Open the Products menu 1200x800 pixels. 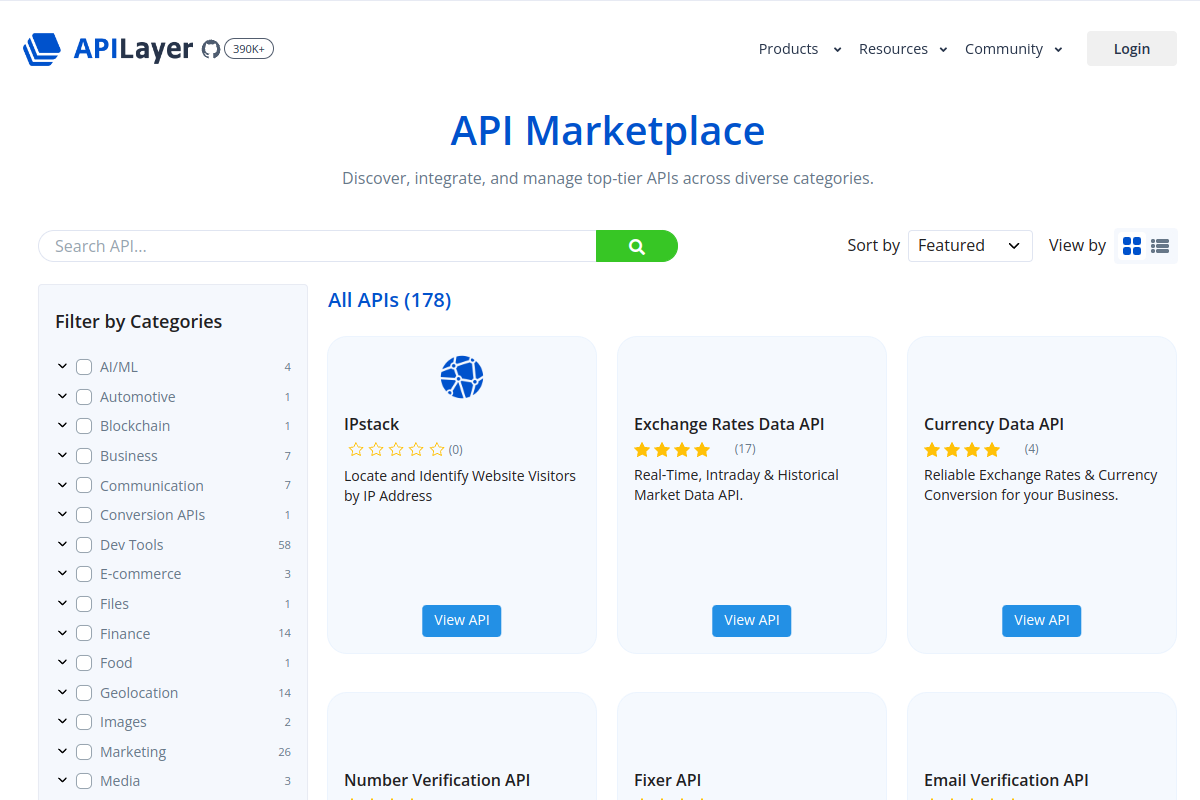800,49
